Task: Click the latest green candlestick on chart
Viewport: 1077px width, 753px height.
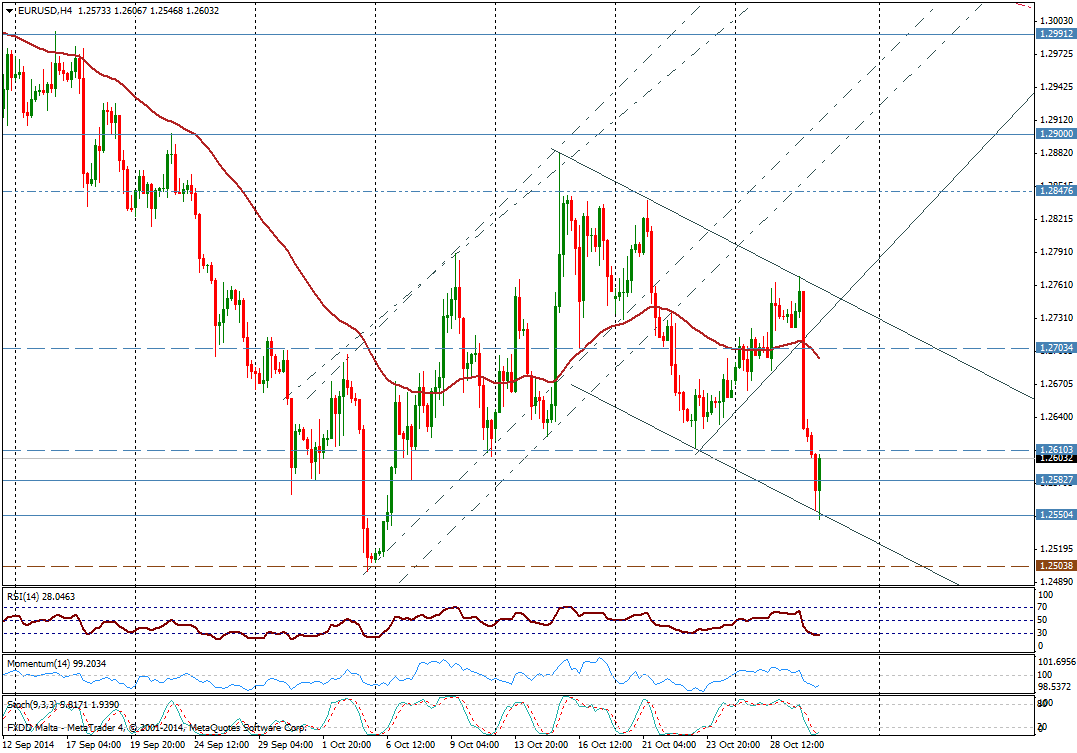Action: click(x=819, y=472)
